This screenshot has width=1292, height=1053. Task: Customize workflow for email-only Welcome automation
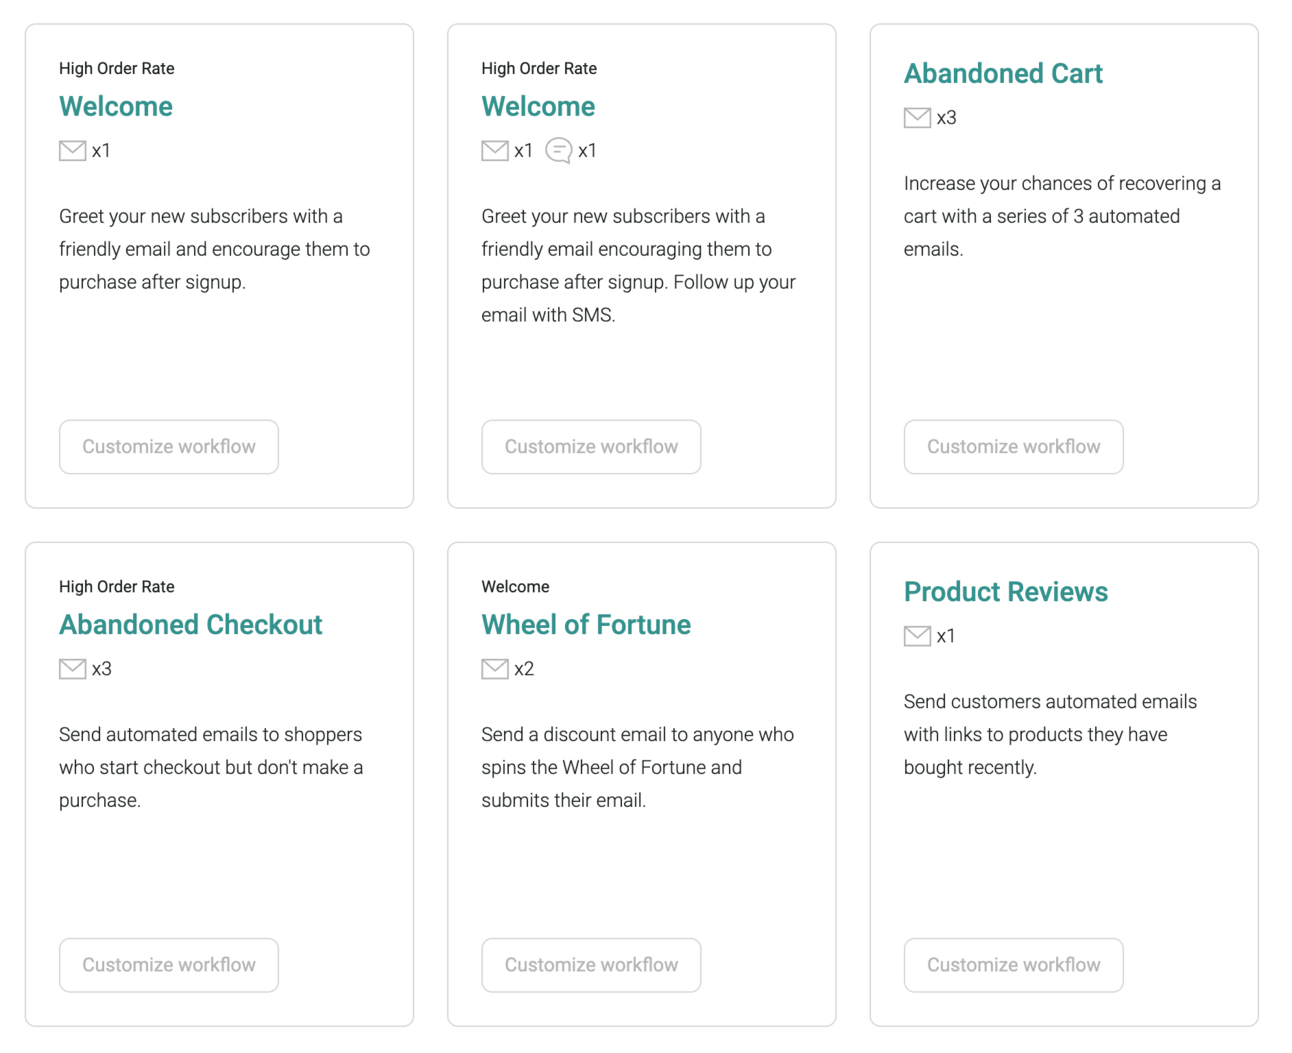click(x=169, y=447)
